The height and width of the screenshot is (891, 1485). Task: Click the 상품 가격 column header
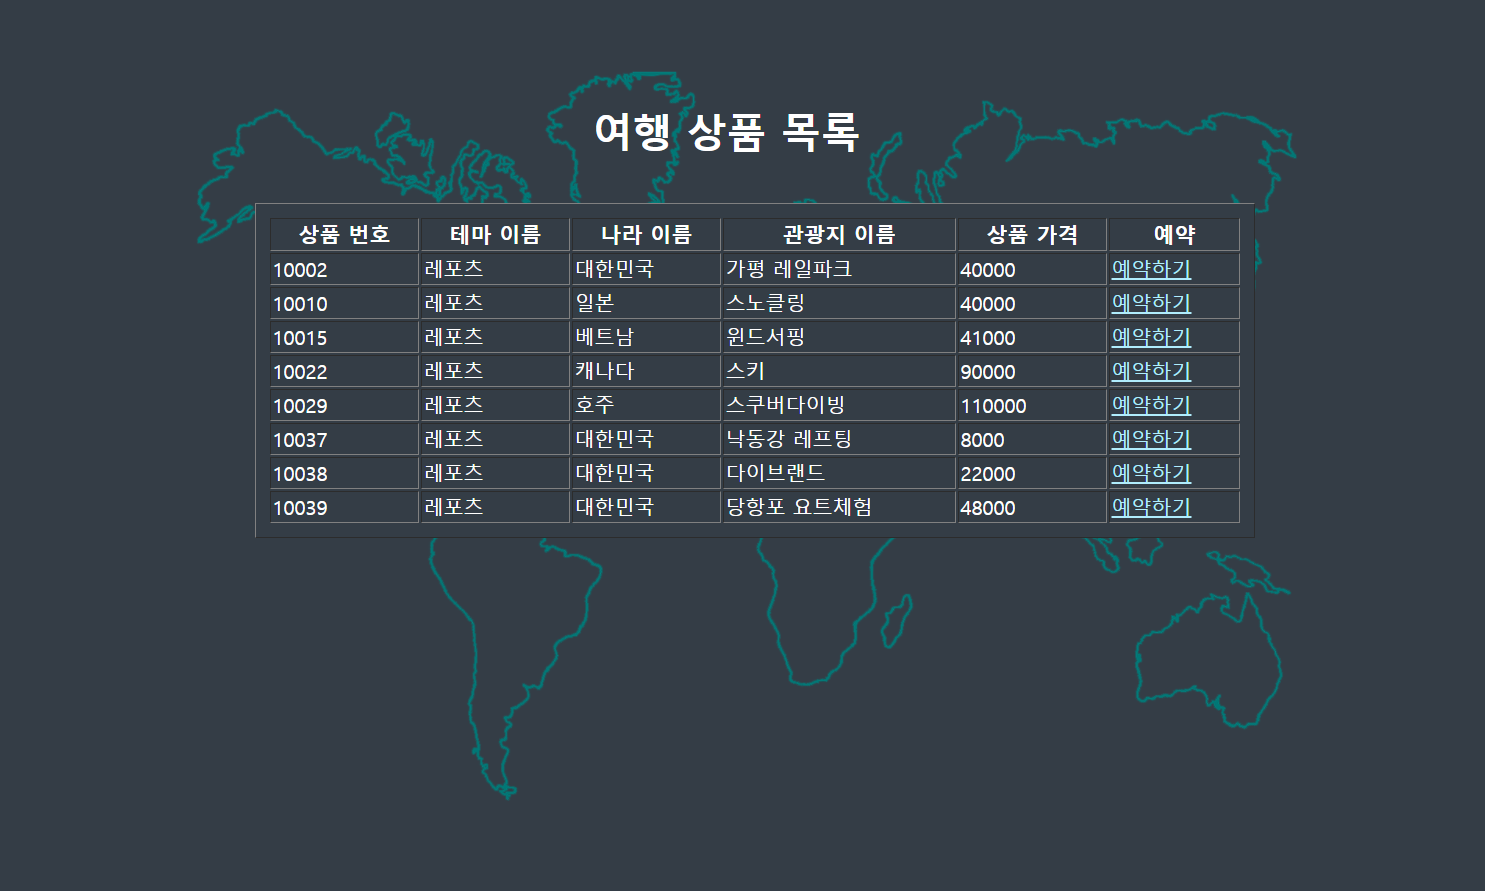1032,235
